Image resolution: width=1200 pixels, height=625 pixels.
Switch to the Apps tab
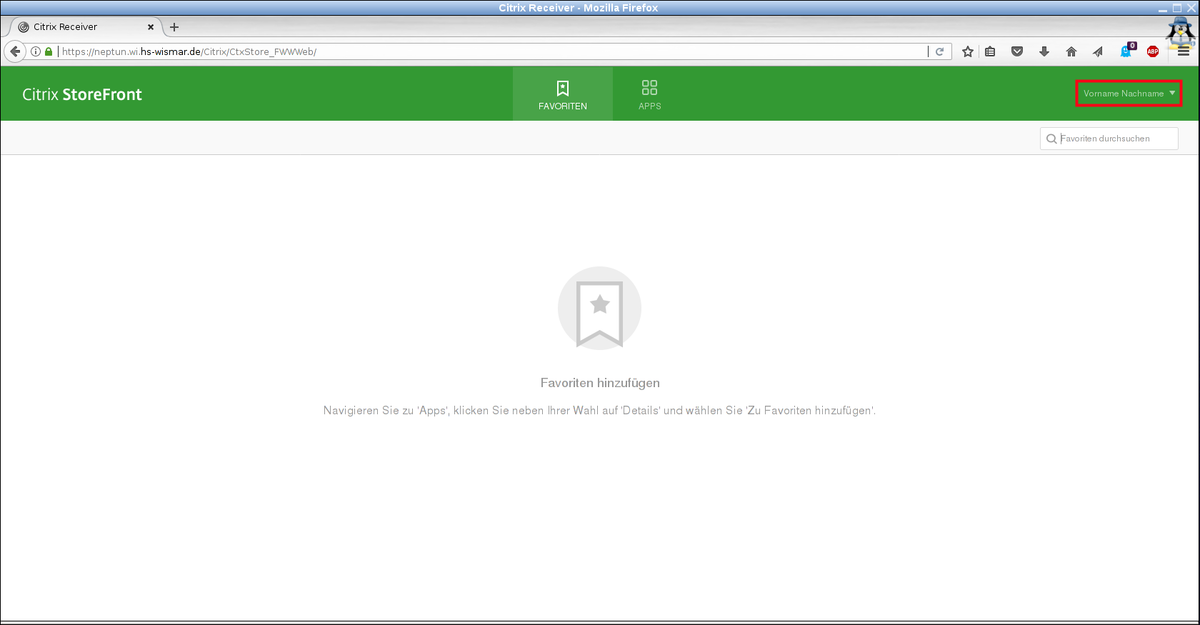[649, 95]
